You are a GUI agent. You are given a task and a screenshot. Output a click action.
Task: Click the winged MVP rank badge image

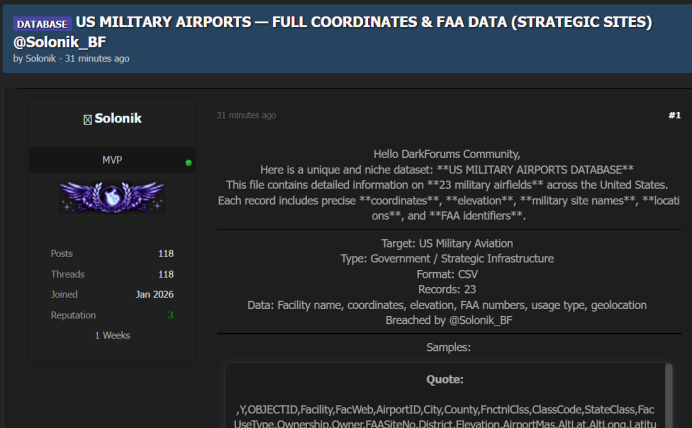point(111,196)
